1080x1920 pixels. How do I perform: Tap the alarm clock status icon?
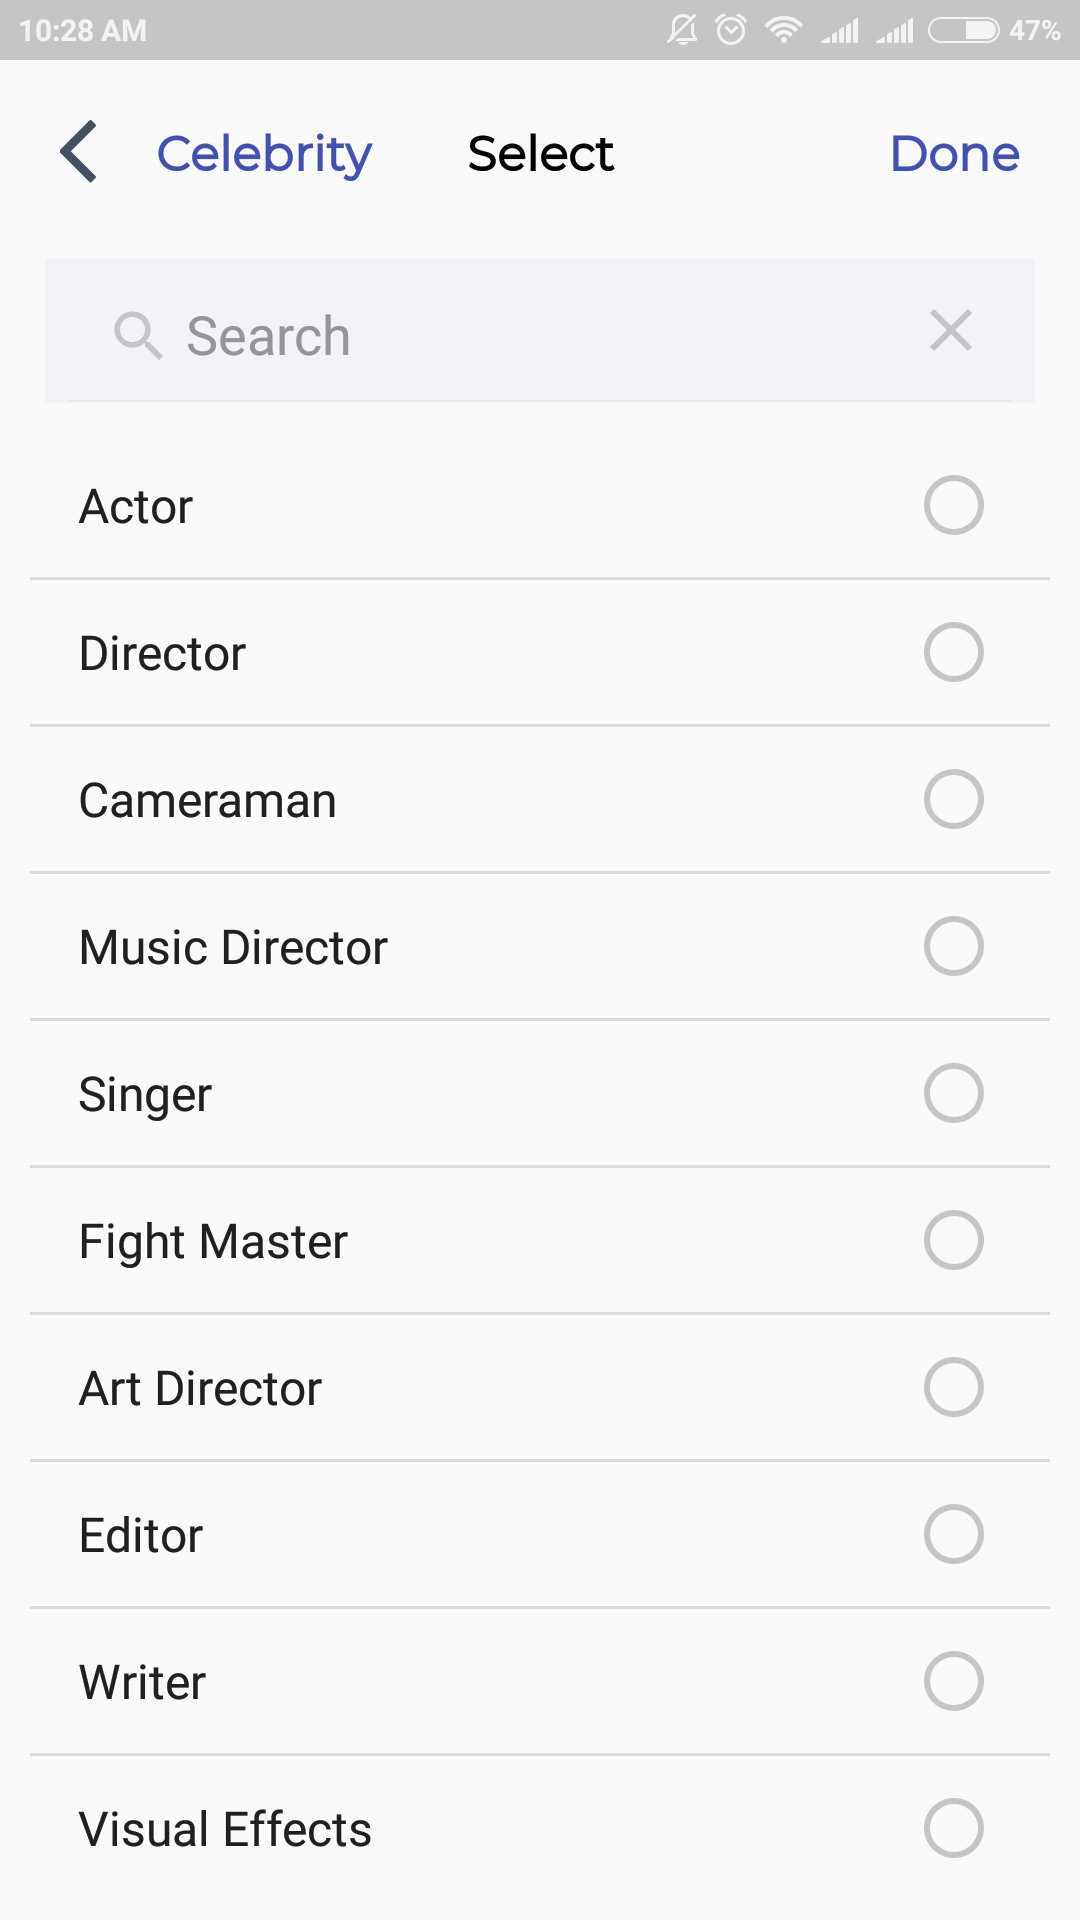(732, 30)
